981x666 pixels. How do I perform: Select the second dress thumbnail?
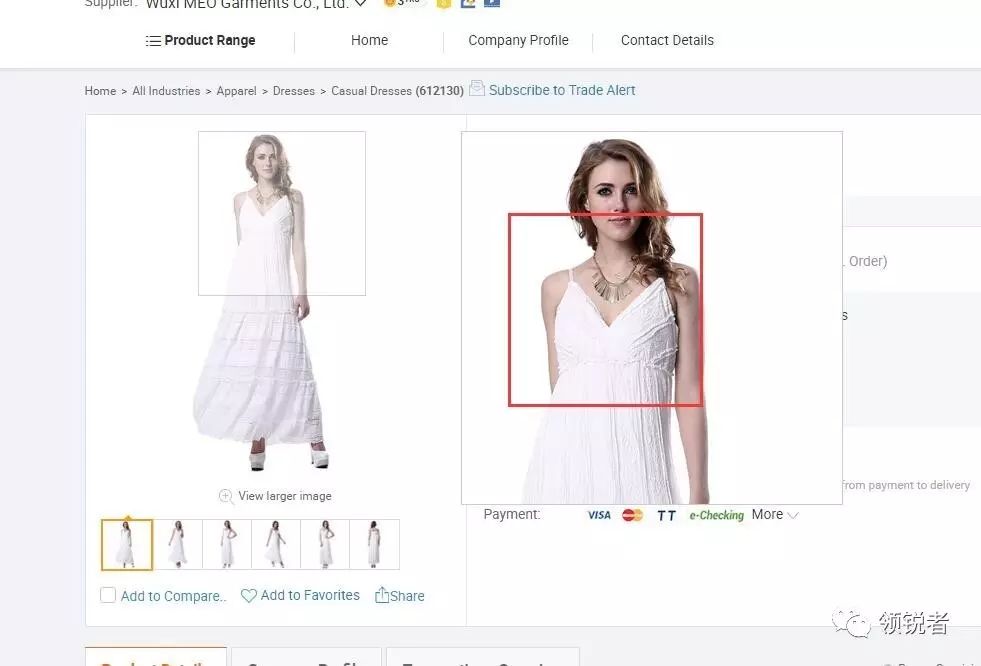pyautogui.click(x=178, y=545)
